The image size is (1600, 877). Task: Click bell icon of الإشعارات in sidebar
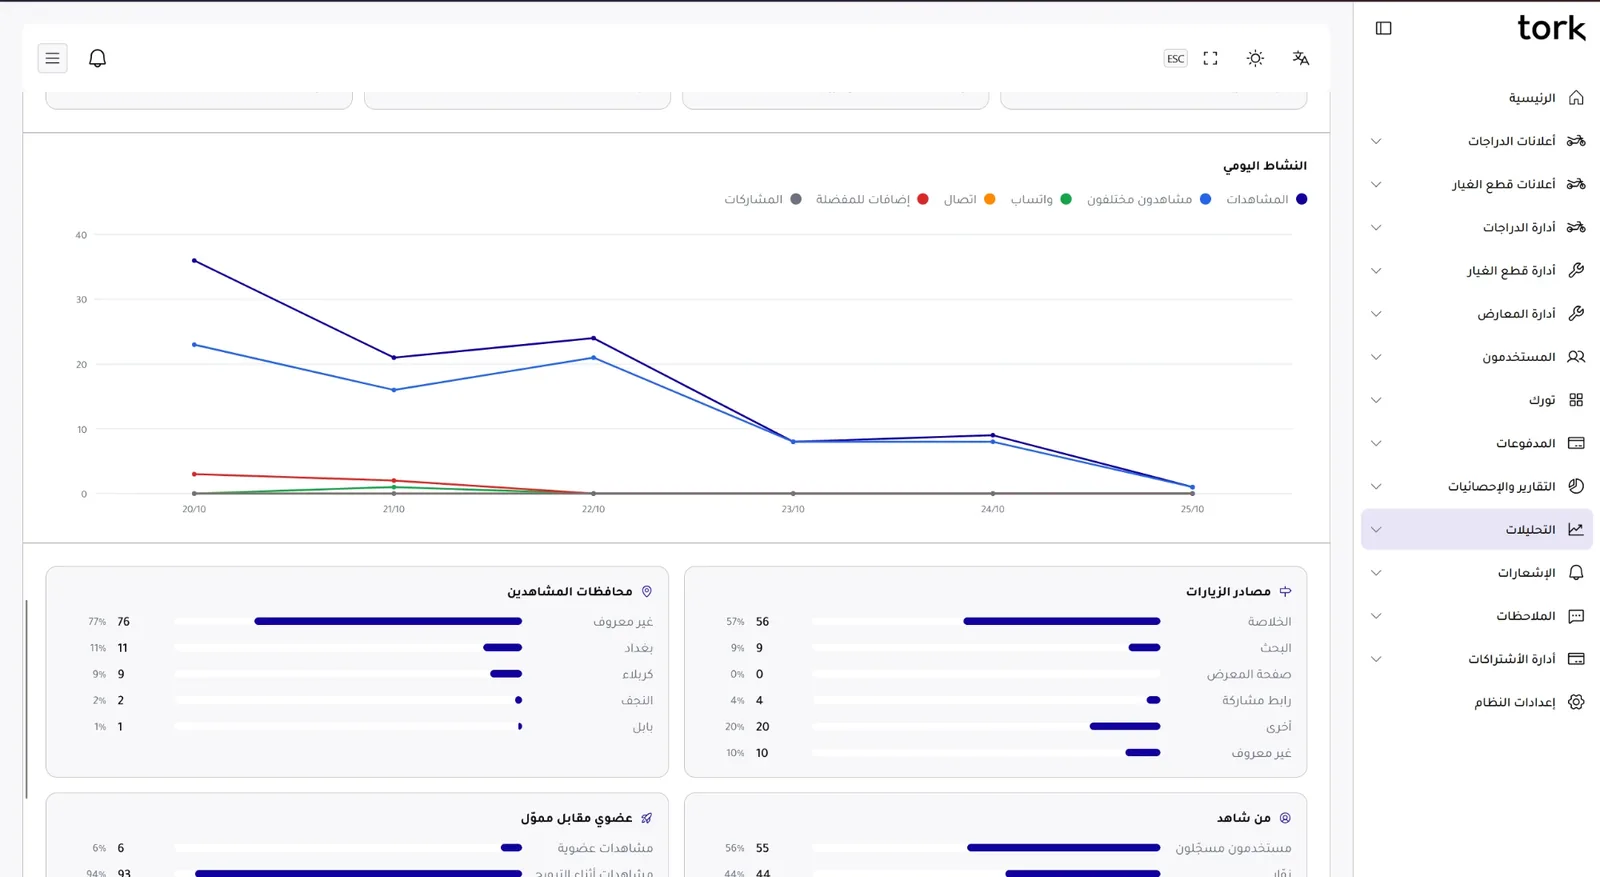(x=1576, y=573)
